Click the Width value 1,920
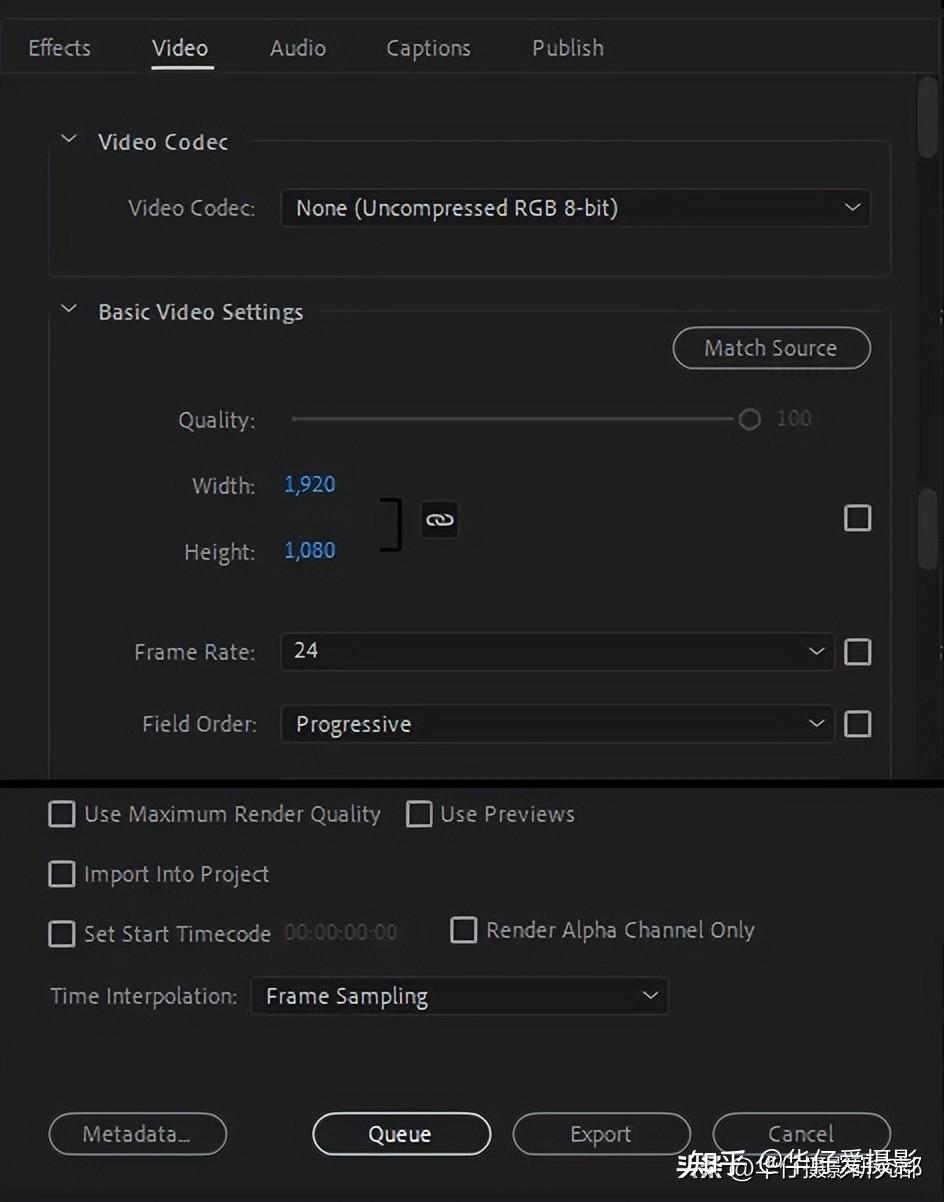944x1202 pixels. pyautogui.click(x=310, y=485)
